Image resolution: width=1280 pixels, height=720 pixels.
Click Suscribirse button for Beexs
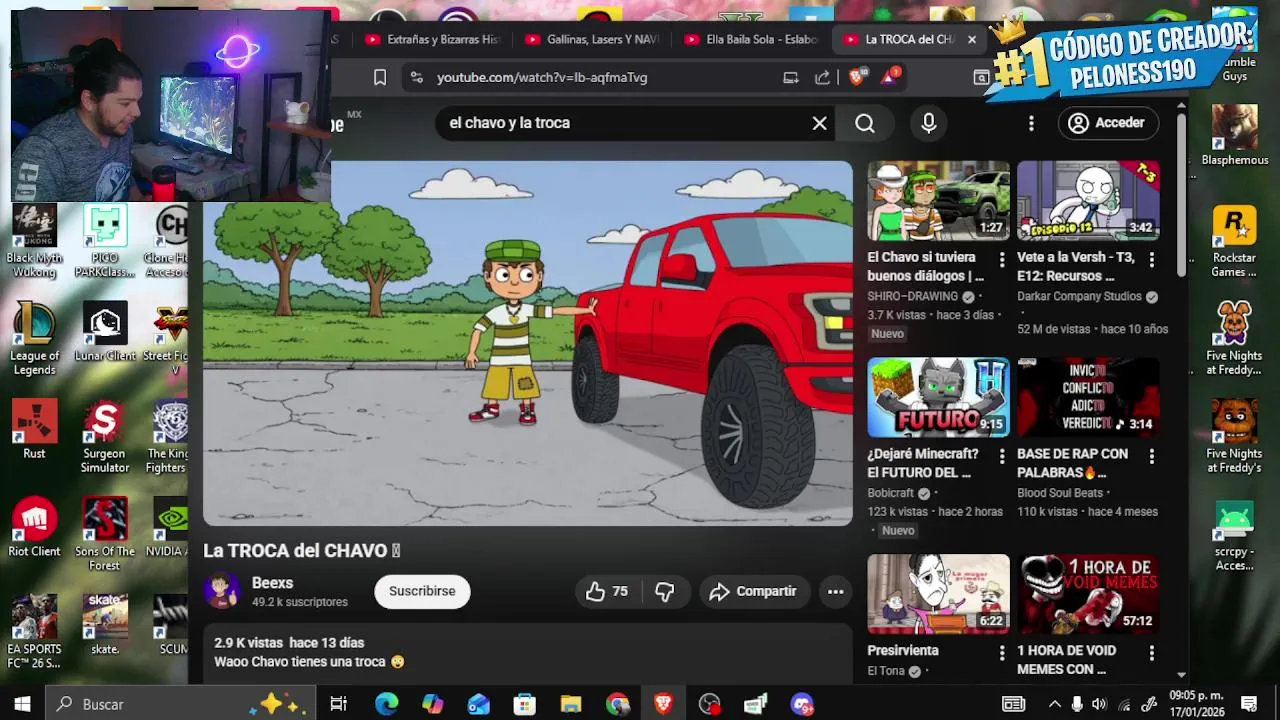point(422,591)
